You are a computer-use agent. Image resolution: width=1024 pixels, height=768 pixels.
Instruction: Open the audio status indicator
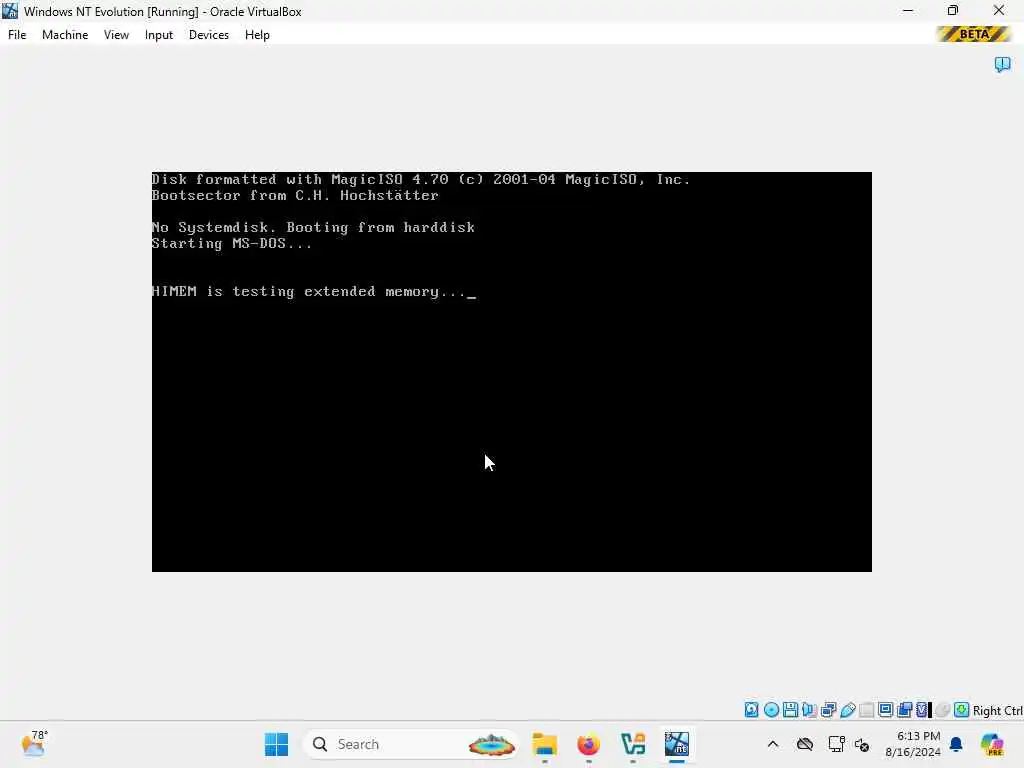(x=810, y=709)
